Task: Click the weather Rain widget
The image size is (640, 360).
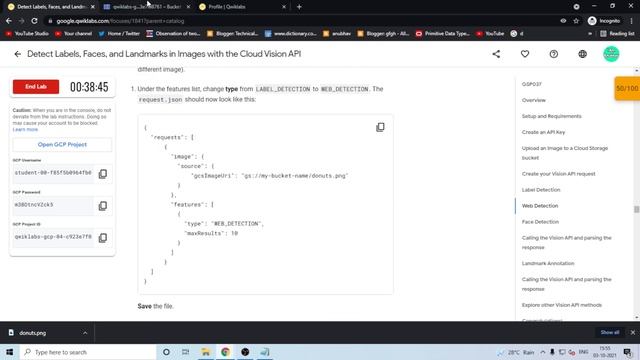Action: point(516,352)
